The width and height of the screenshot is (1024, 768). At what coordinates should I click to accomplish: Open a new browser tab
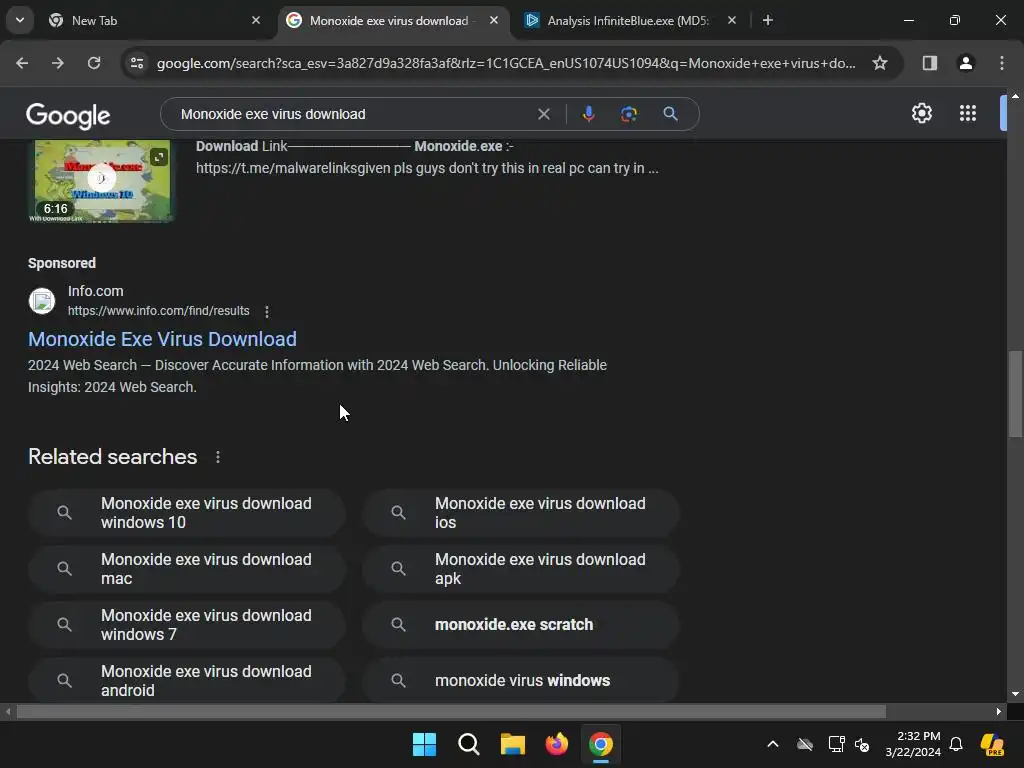768,21
